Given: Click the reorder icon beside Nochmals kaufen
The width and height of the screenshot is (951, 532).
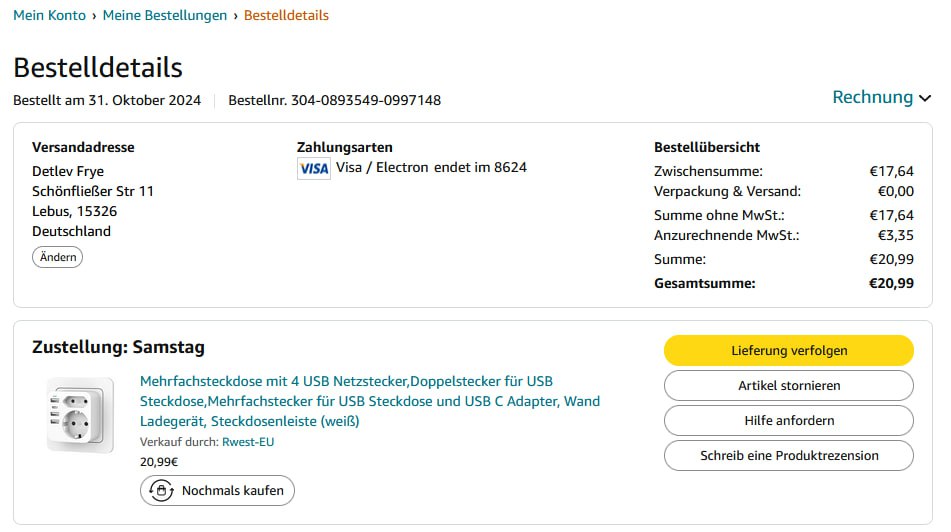Looking at the screenshot, I should click(161, 491).
